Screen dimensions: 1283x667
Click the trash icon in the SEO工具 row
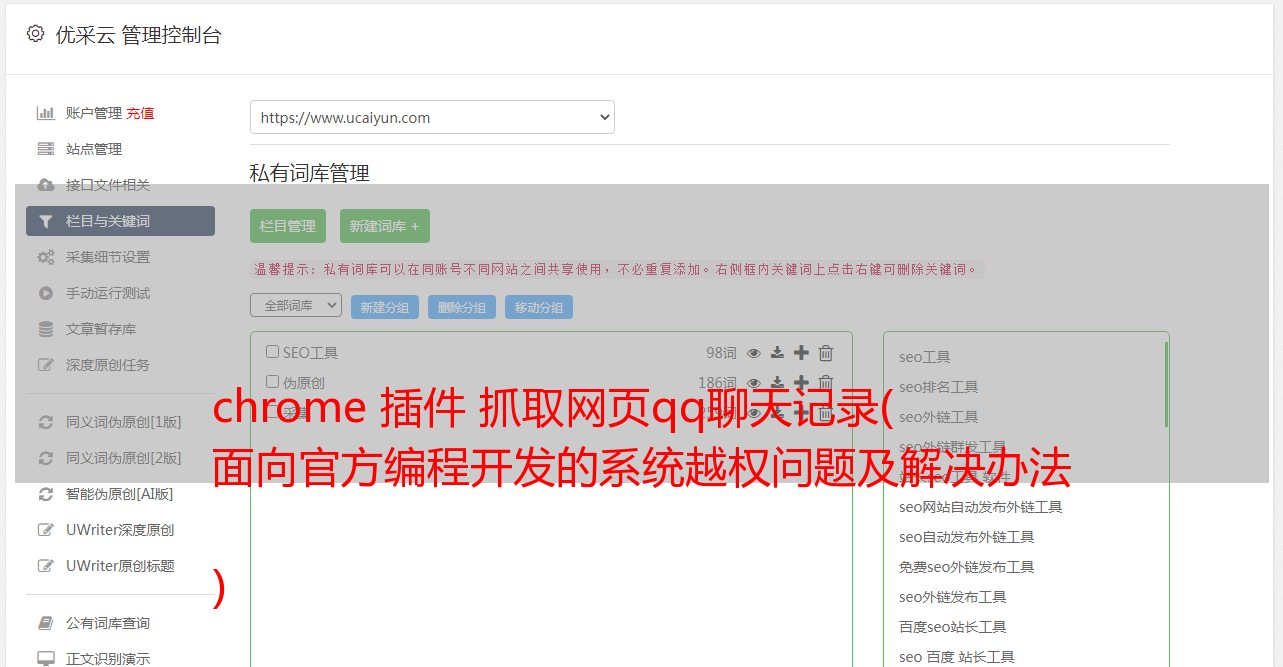[825, 353]
